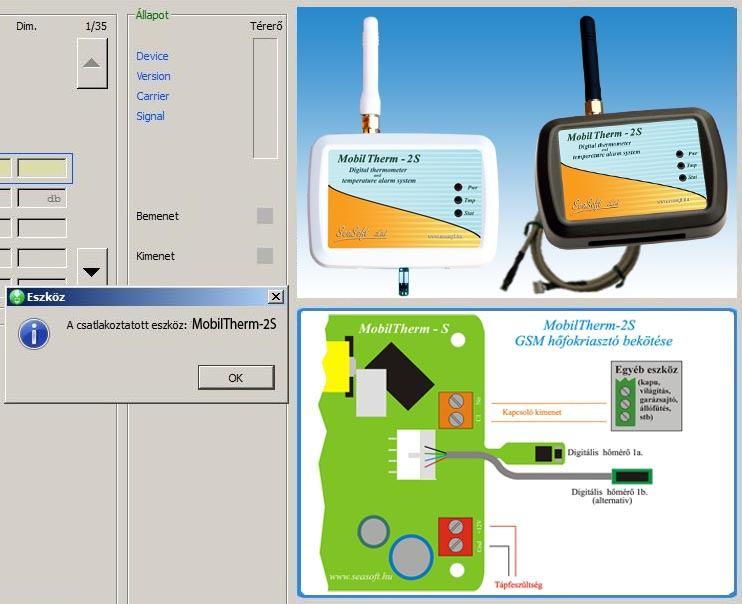This screenshot has height=604, width=742.
Task: Click the input field containing db
Action: (42, 198)
